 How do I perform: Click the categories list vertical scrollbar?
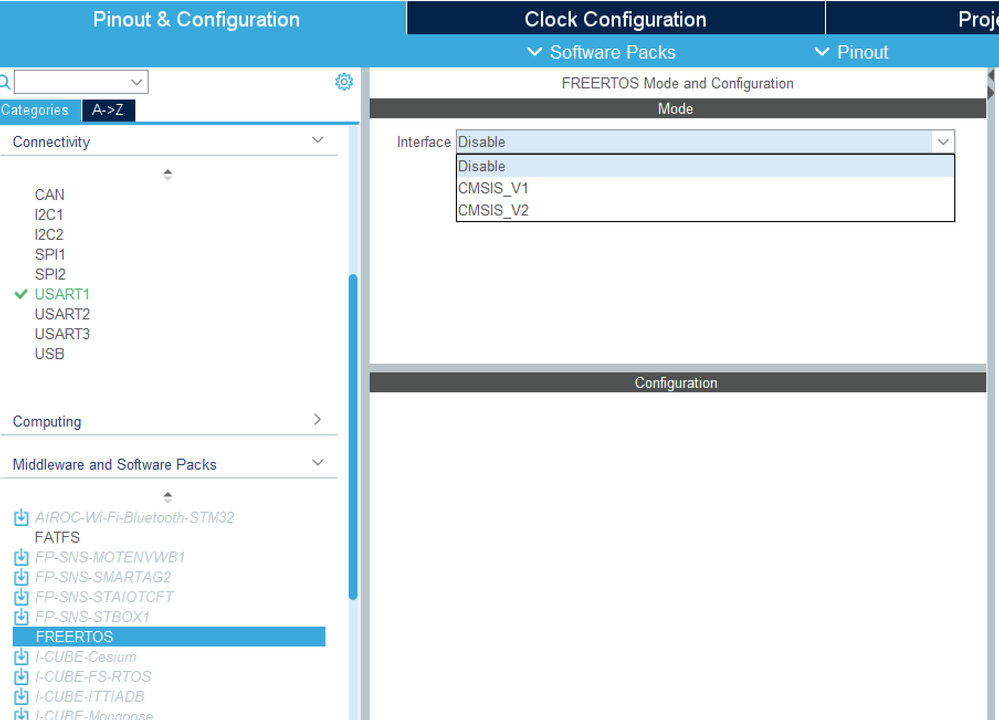pyautogui.click(x=353, y=436)
